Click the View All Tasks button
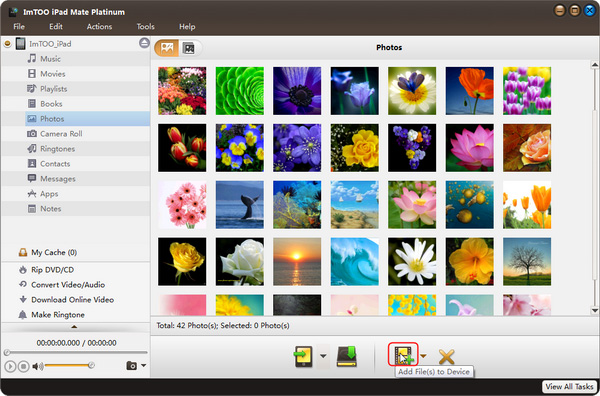Viewport: 600px width, 396px height. tap(570, 387)
